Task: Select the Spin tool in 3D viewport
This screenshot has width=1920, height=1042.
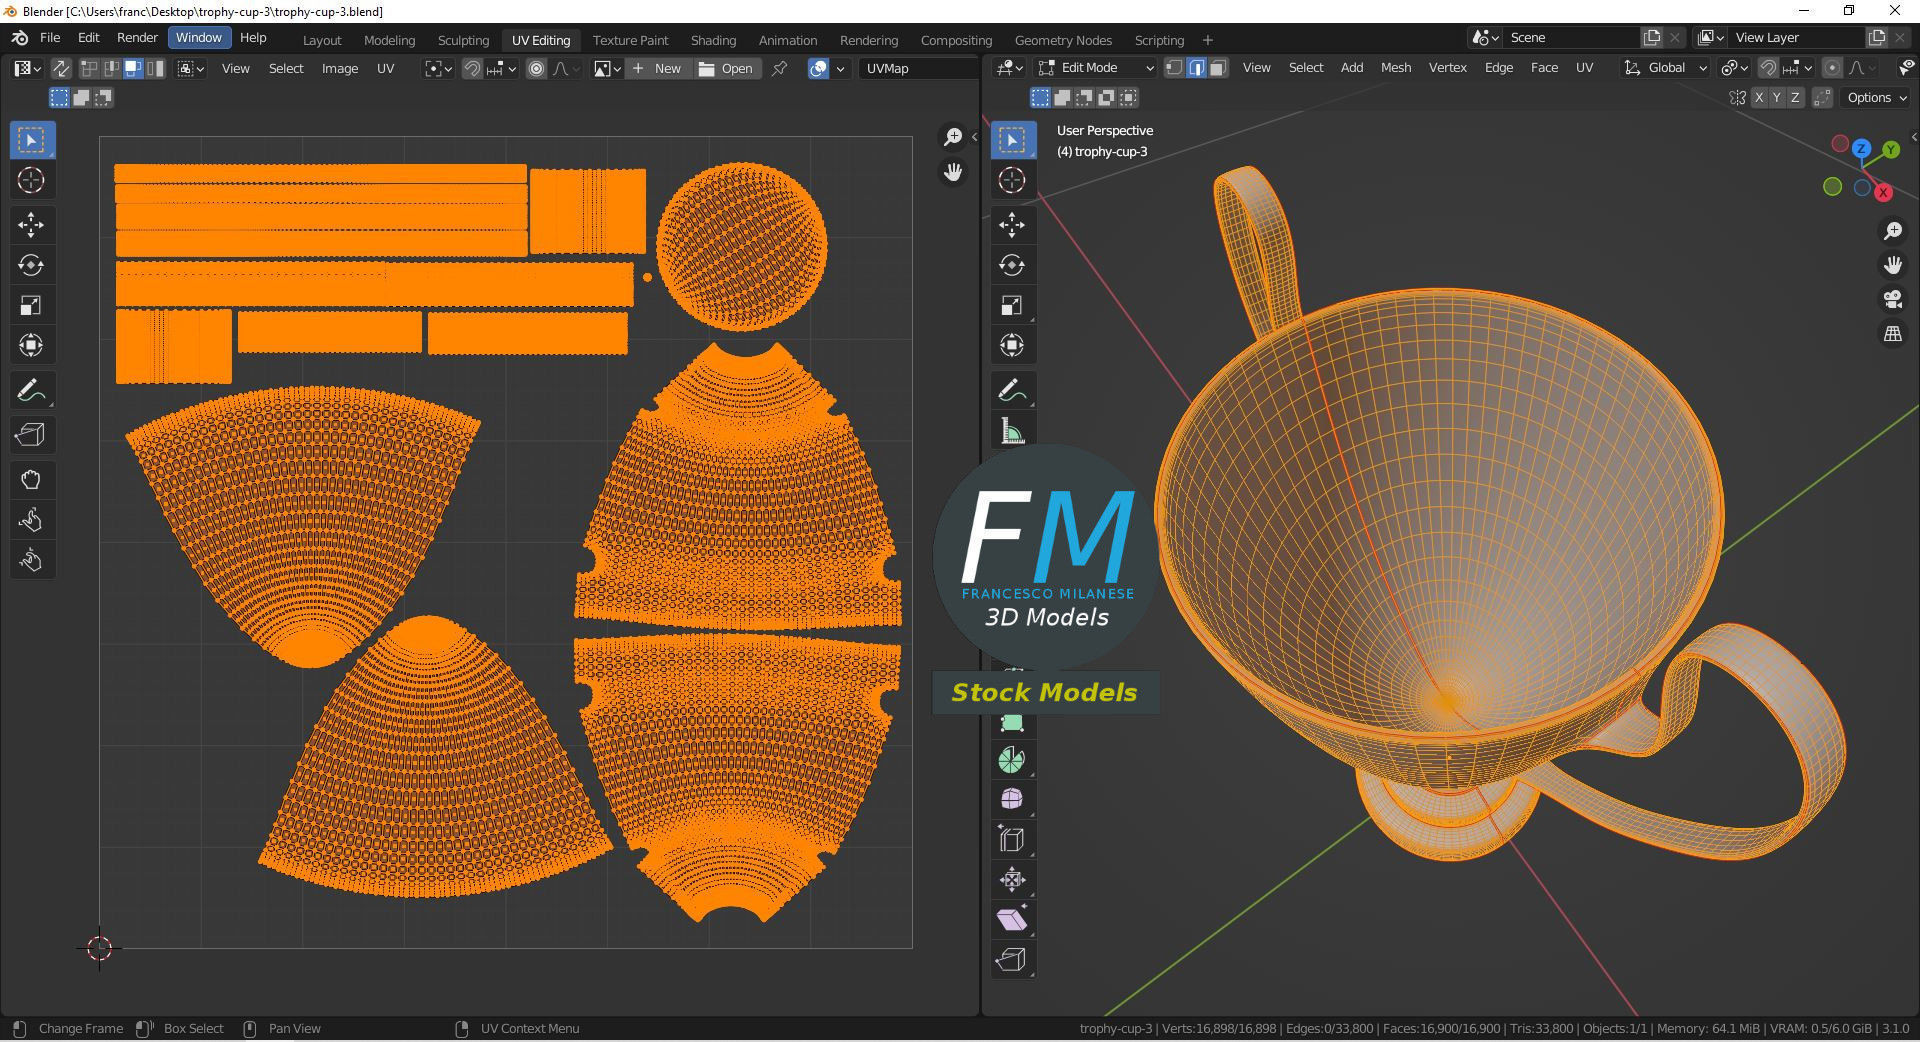Action: (1012, 760)
